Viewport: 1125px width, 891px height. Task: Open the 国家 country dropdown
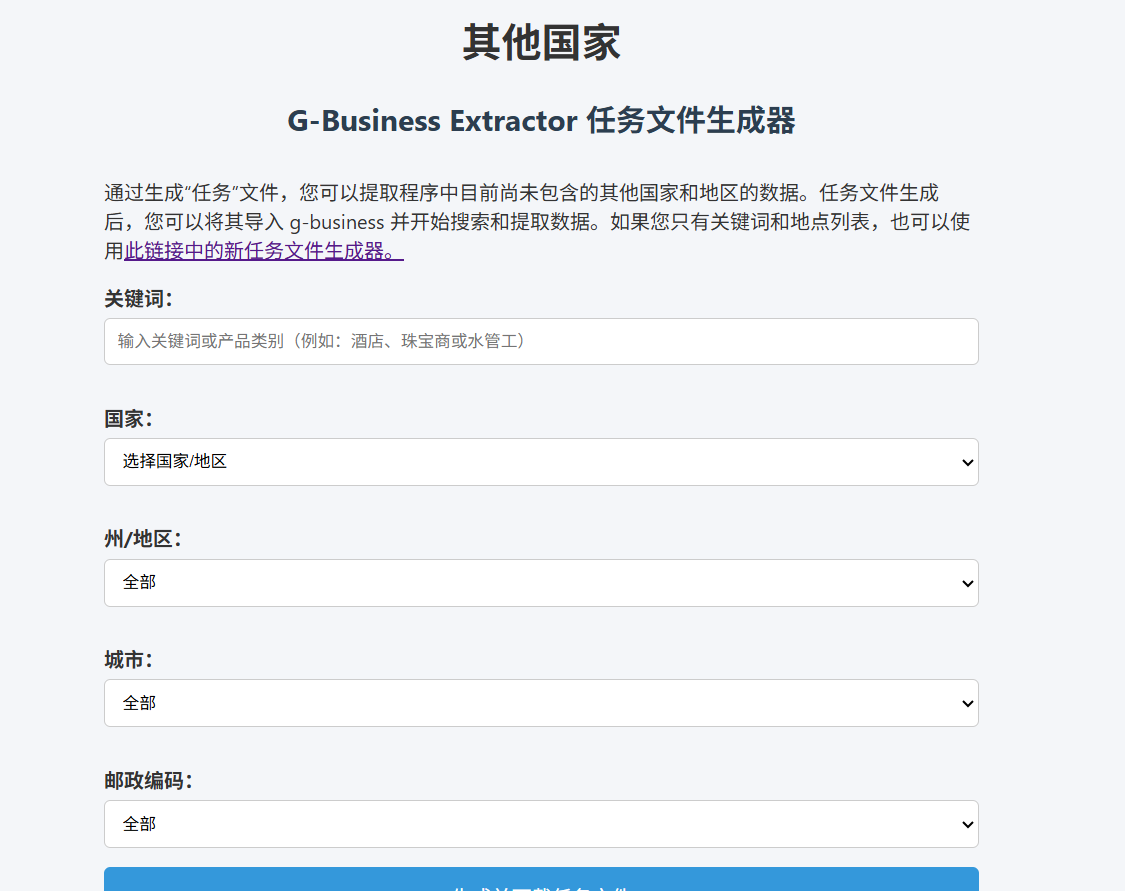(x=541, y=462)
